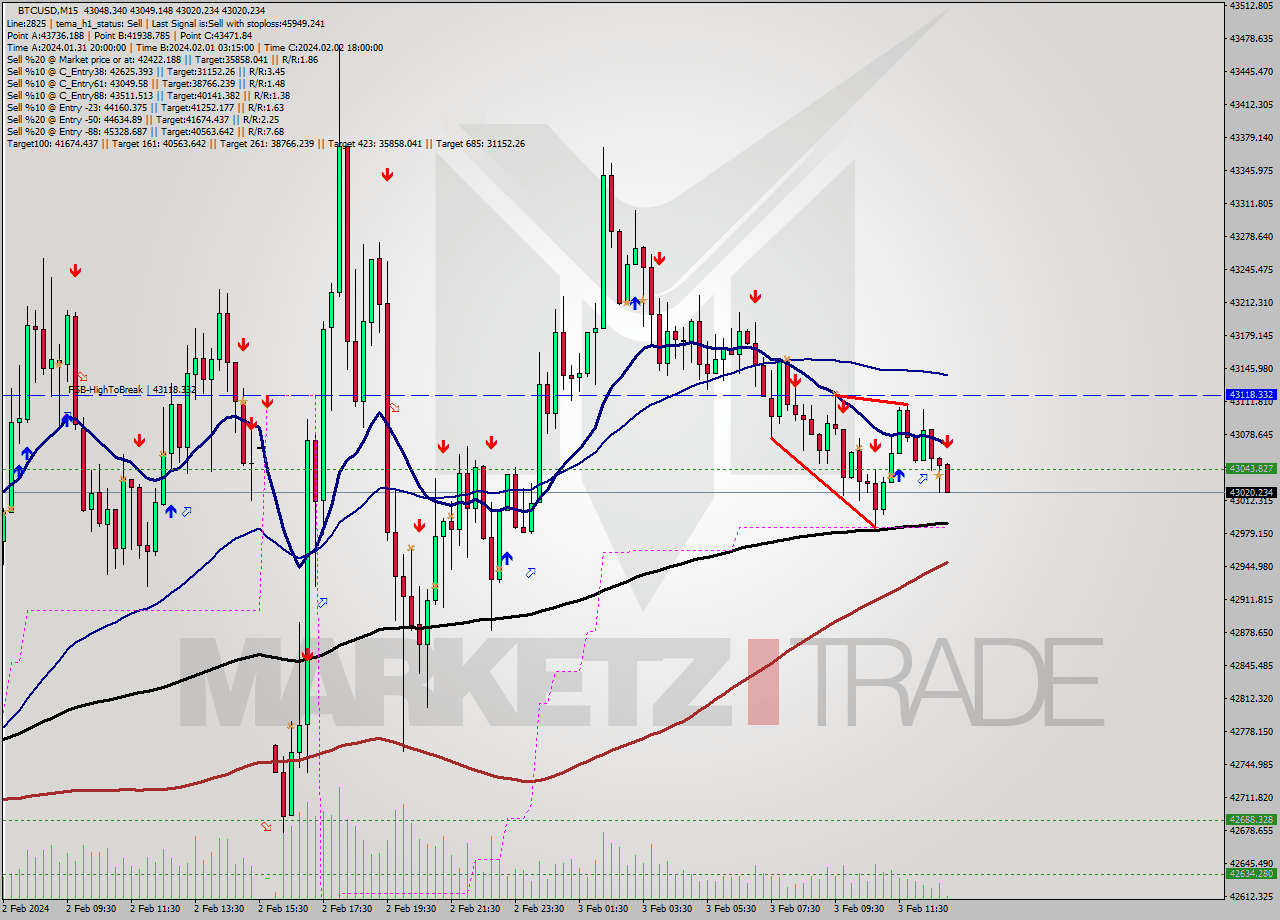The image size is (1280, 920).
Task: Click the 'Sell %10 @ C_Entry38: 42625.393' line
Action: pos(145,71)
